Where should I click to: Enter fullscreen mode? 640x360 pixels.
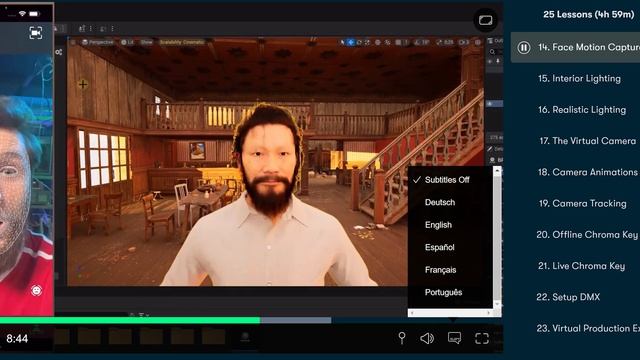(482, 338)
